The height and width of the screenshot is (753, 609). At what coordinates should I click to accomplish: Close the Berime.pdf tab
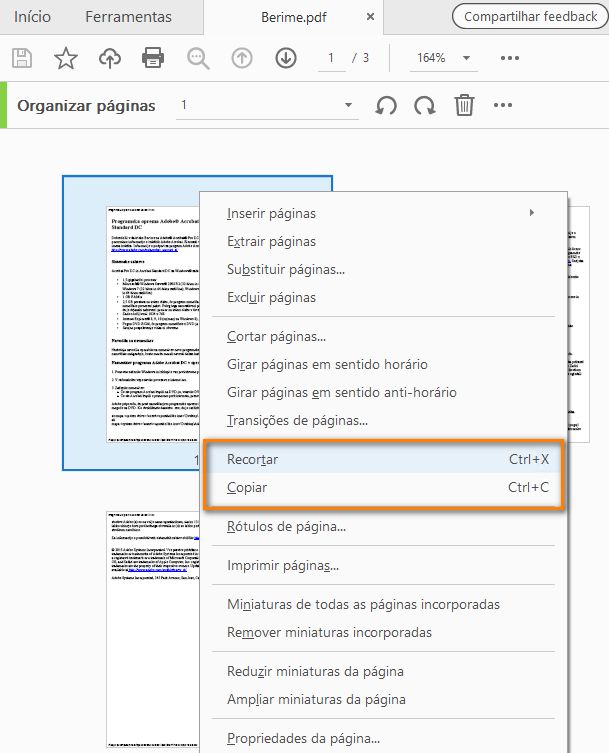[x=370, y=17]
